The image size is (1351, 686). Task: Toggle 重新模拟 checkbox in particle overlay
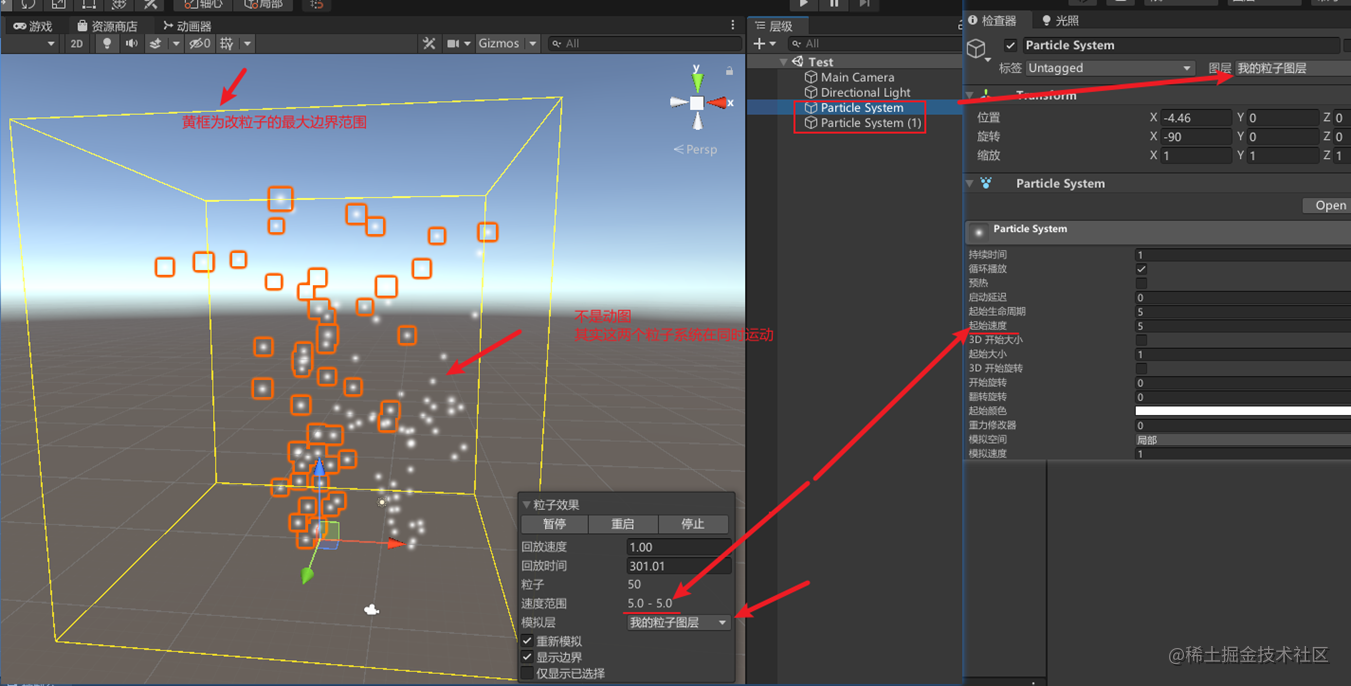(x=527, y=641)
